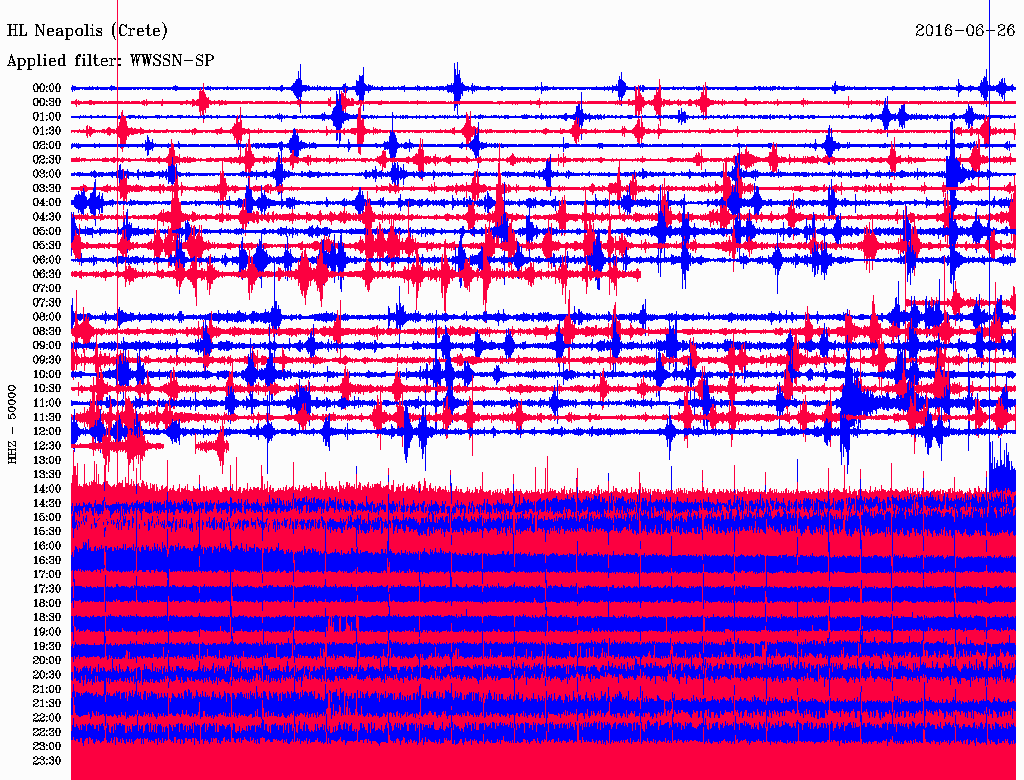
Task: Select the 2016-06-26 date label
Action: coord(965,31)
